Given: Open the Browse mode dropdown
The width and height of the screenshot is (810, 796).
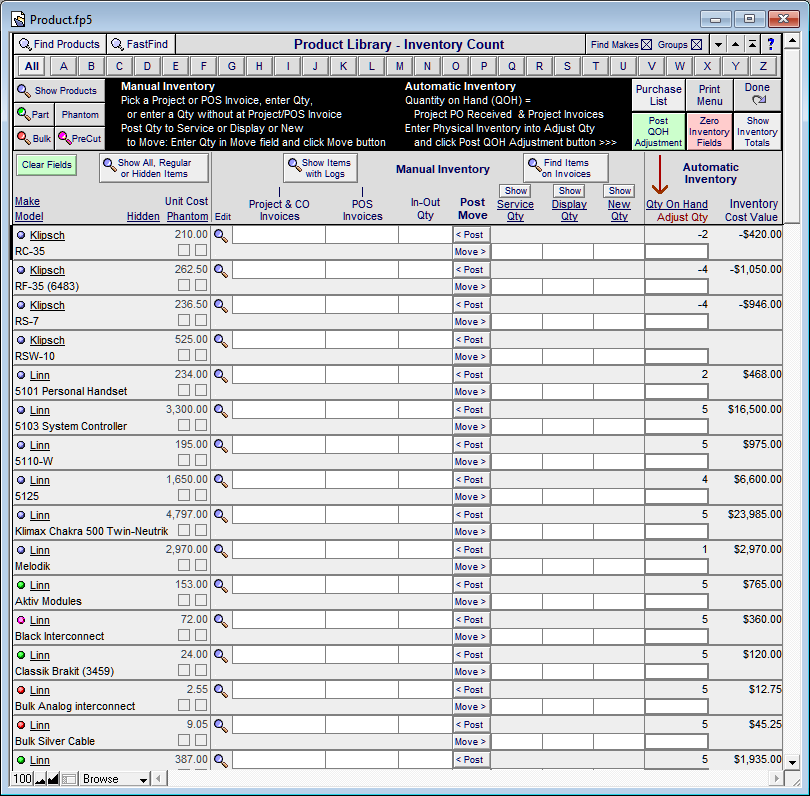Looking at the screenshot, I should (115, 778).
